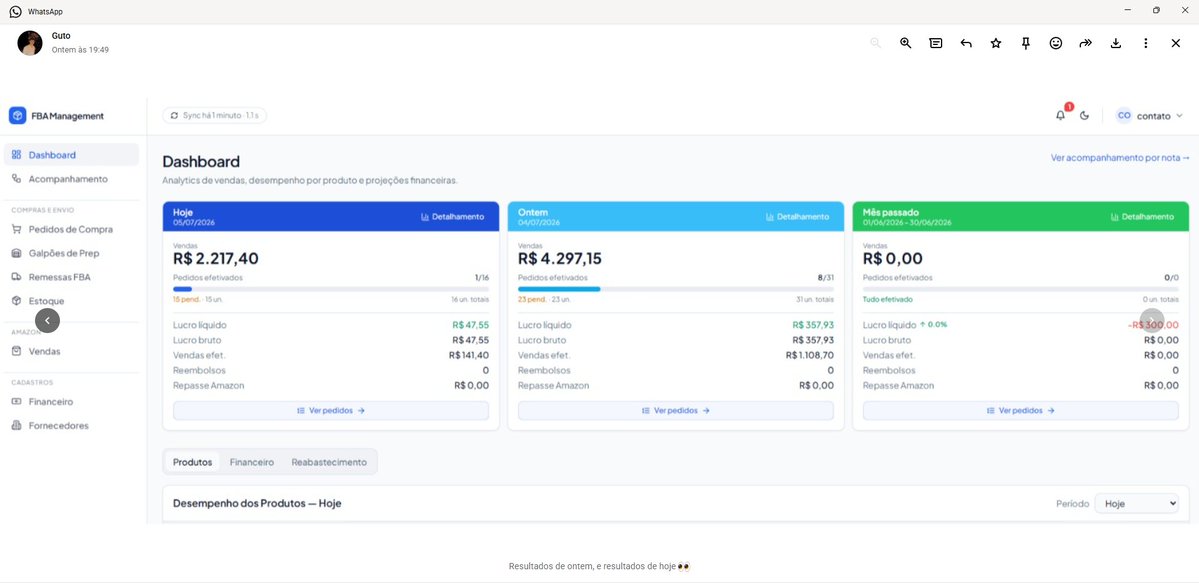
Task: Click the Hoje pedidos progress bar
Action: point(331,289)
